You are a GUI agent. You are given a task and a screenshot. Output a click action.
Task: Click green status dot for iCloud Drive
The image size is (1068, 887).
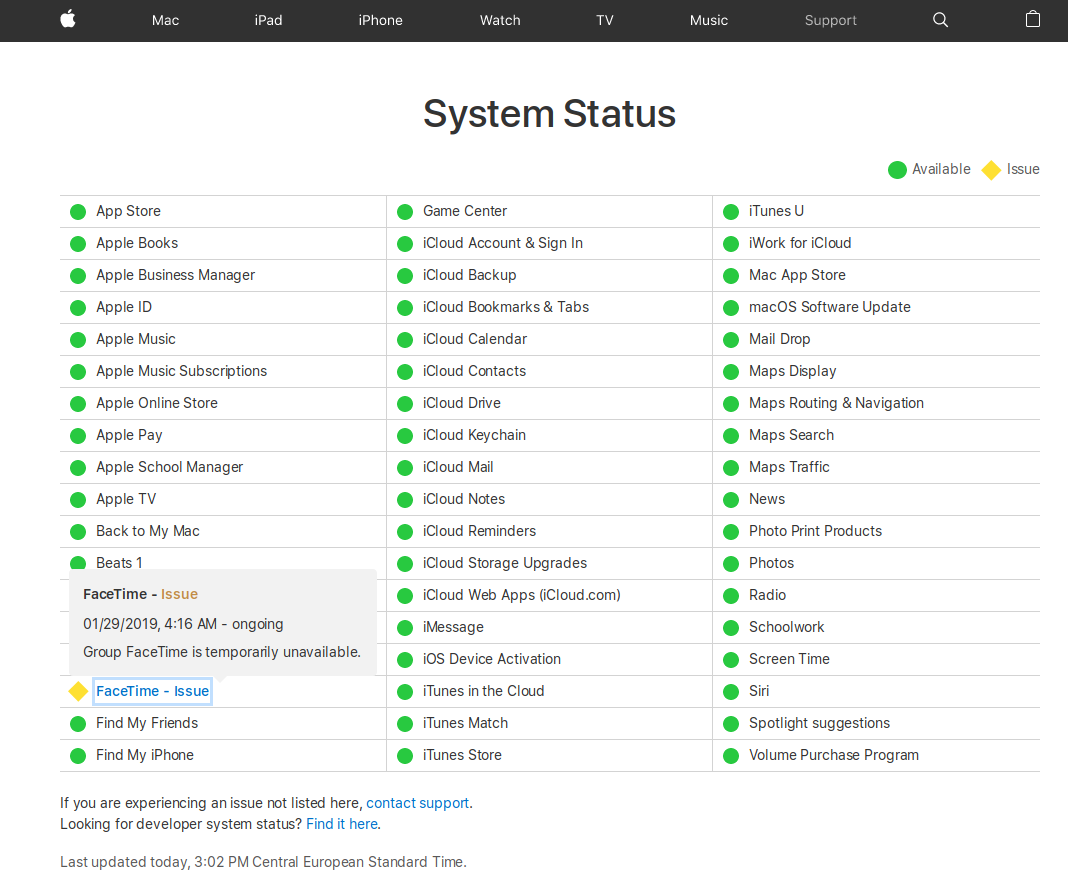point(405,404)
